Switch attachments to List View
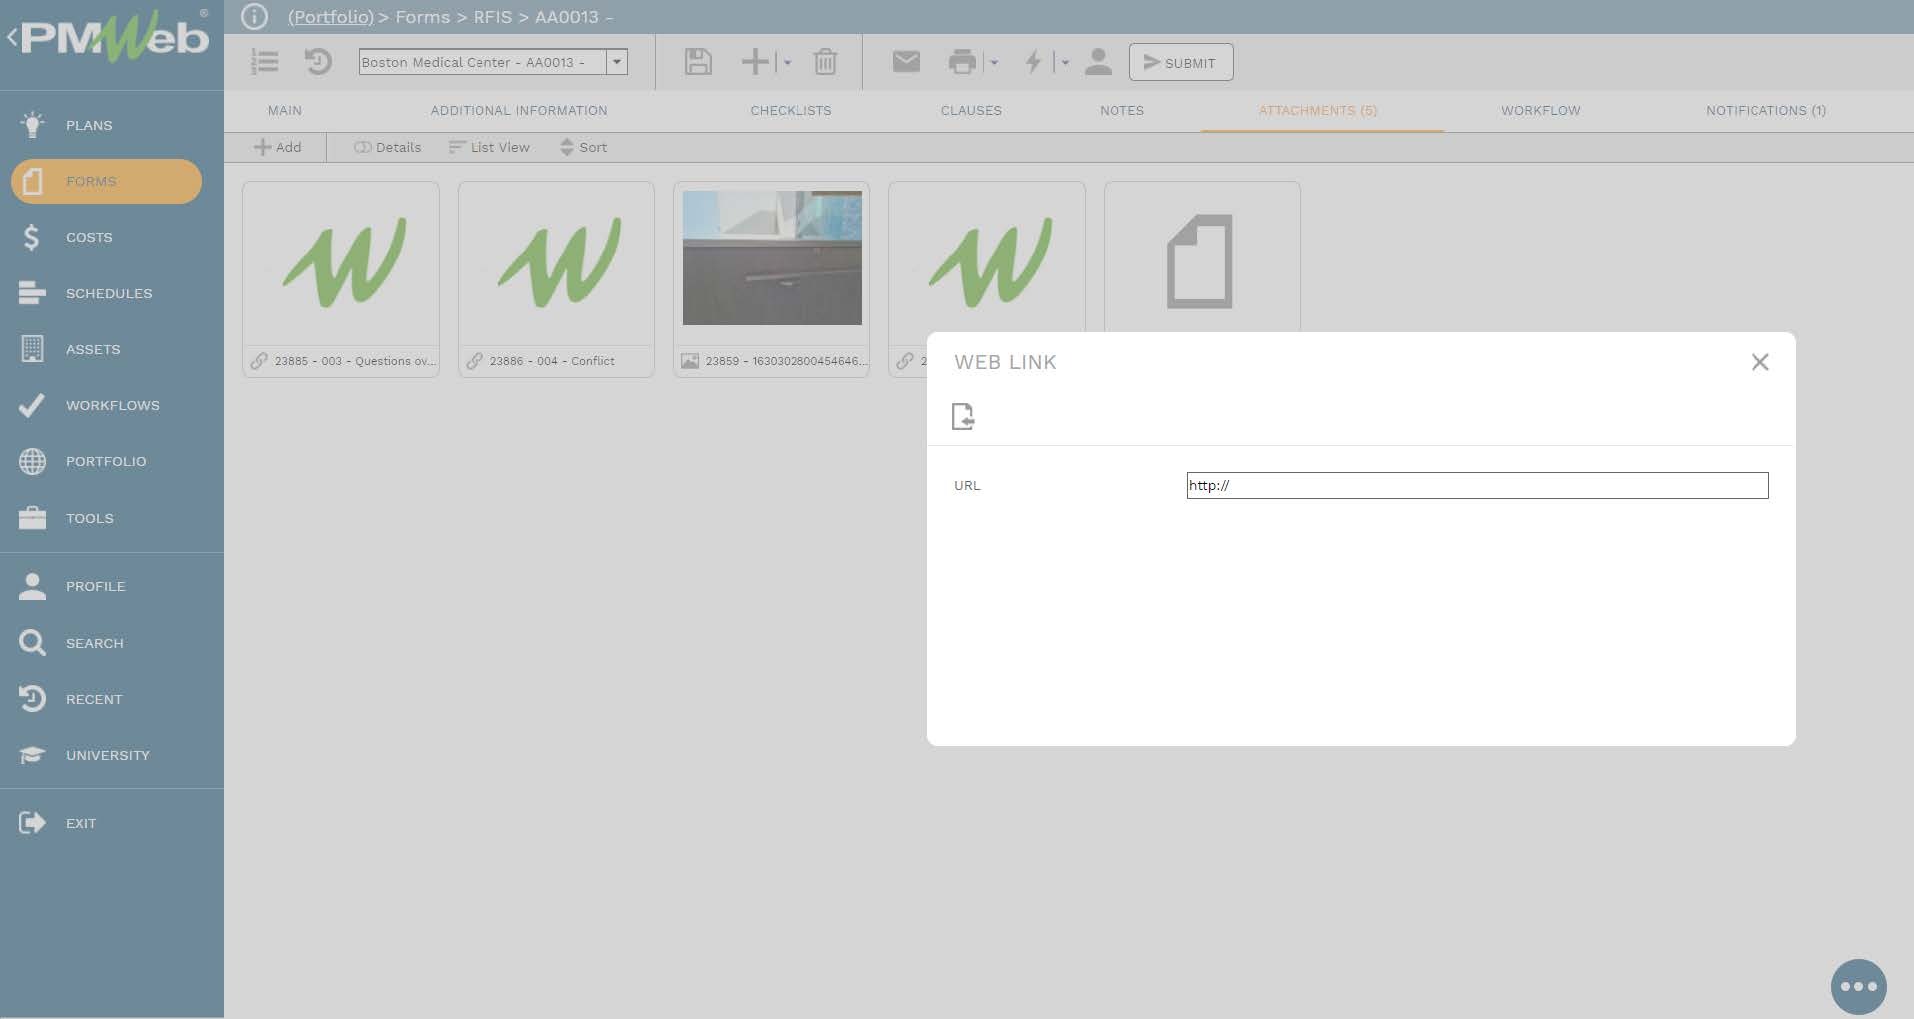This screenshot has width=1914, height=1019. pyautogui.click(x=489, y=147)
